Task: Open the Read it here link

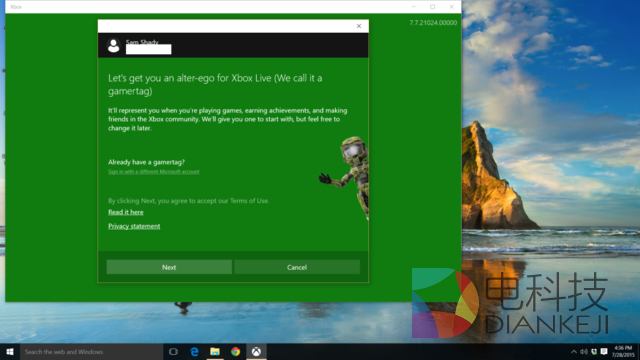Action: tap(126, 212)
